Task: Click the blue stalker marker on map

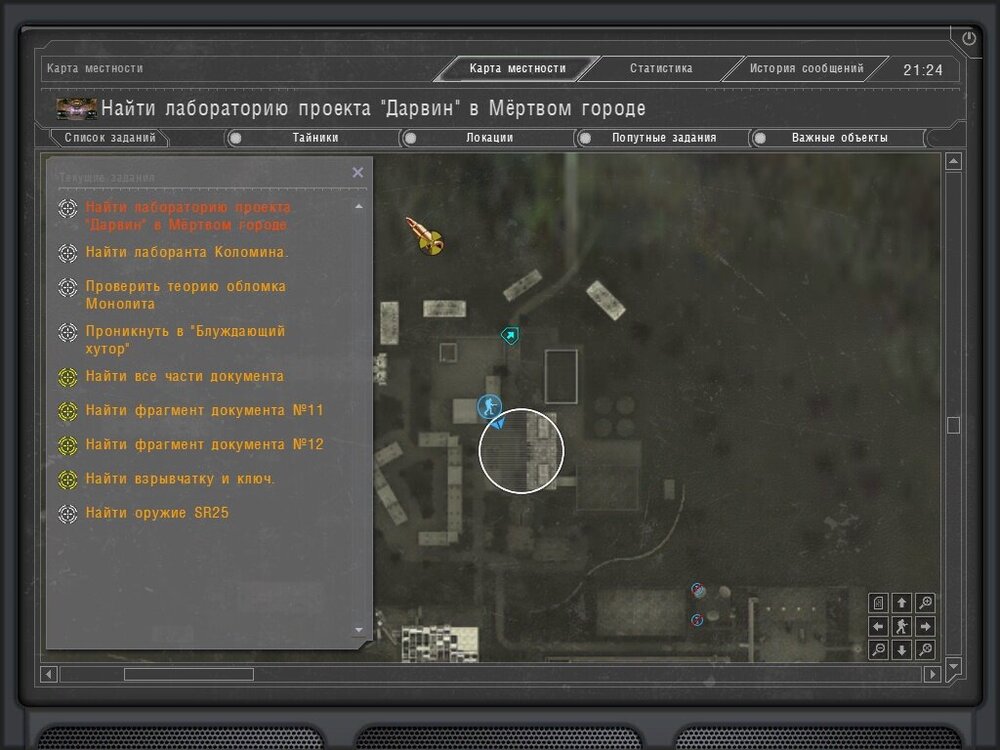Action: point(489,406)
